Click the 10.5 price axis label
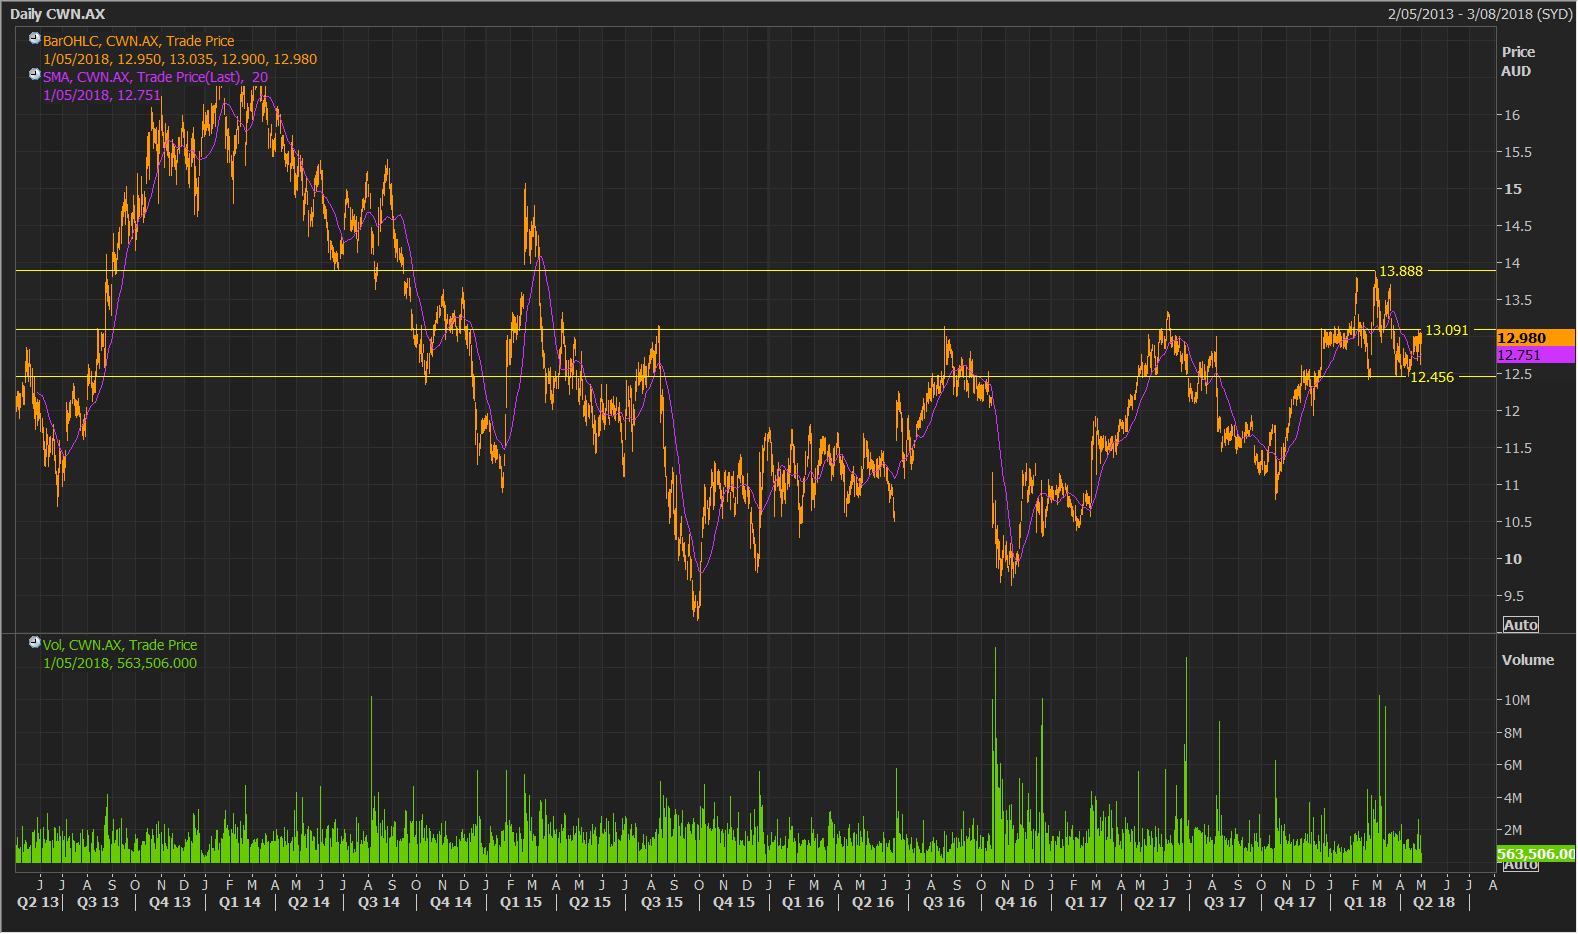Viewport: 1578px width, 934px height. coord(1518,522)
